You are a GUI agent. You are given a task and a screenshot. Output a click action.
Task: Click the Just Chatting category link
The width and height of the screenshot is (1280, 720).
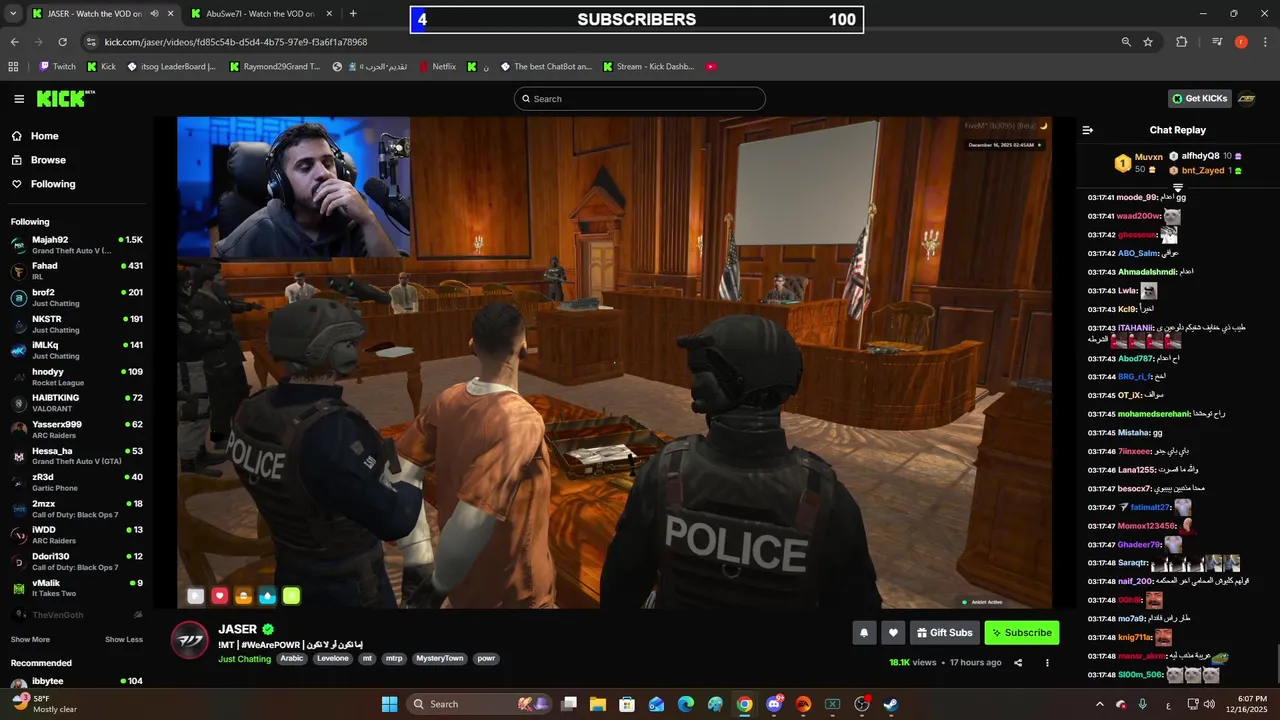pyautogui.click(x=245, y=659)
